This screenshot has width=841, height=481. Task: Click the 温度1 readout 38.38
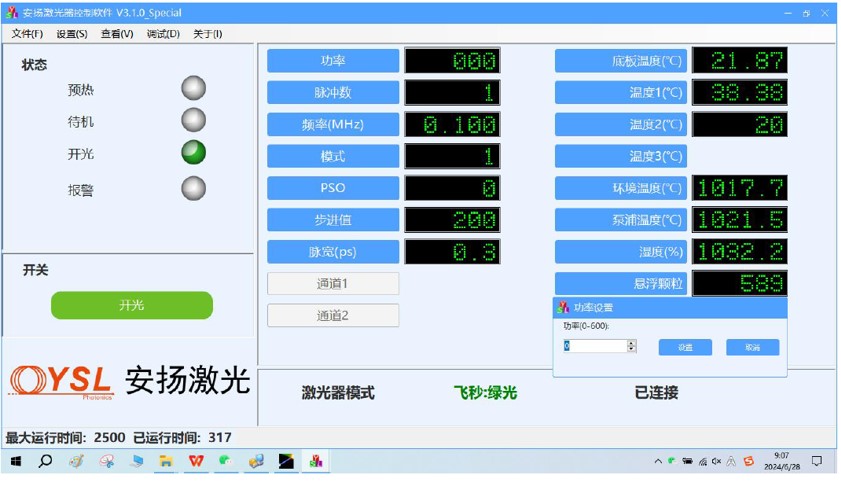740,92
